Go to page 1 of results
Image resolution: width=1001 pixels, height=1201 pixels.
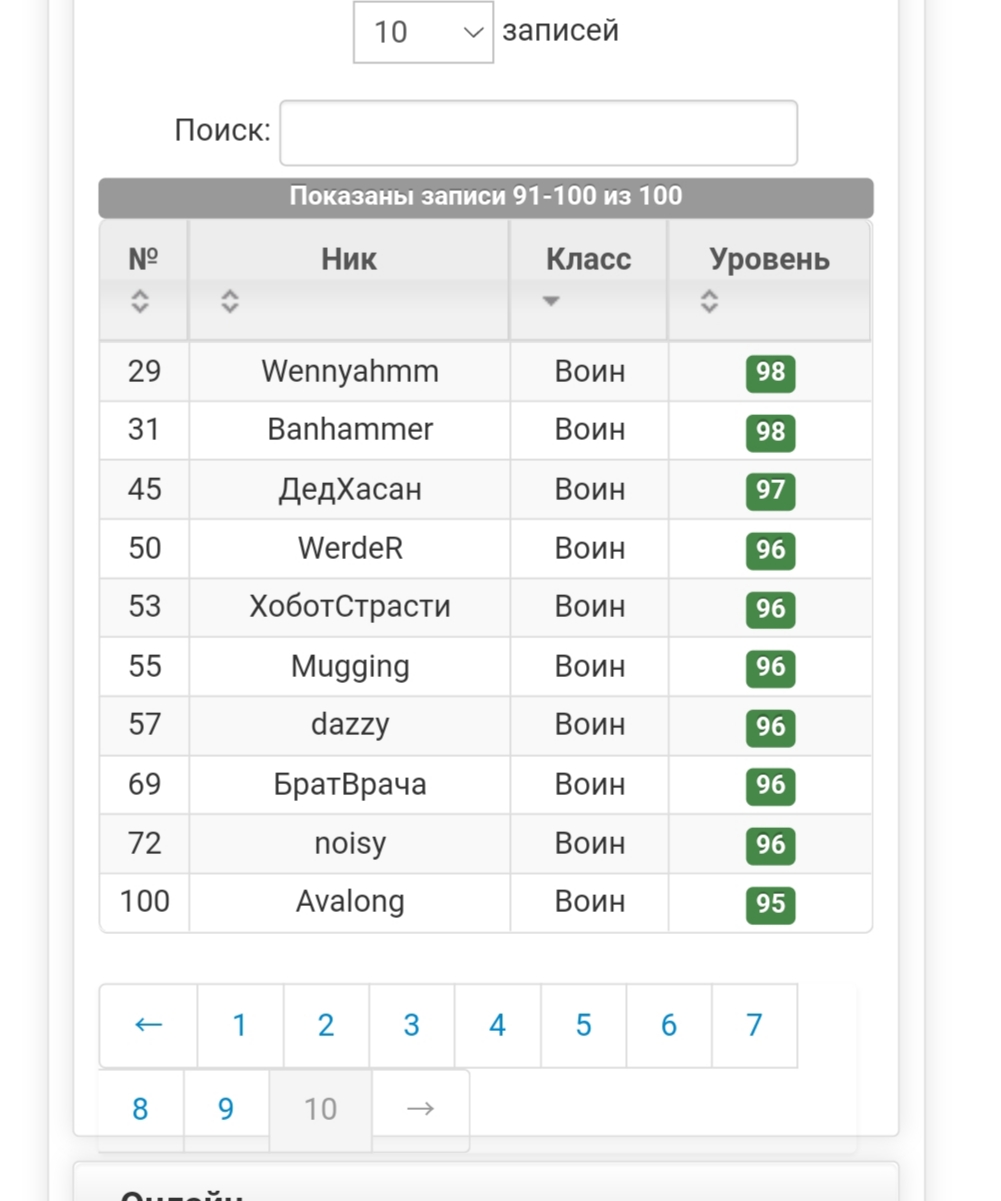coord(240,1025)
